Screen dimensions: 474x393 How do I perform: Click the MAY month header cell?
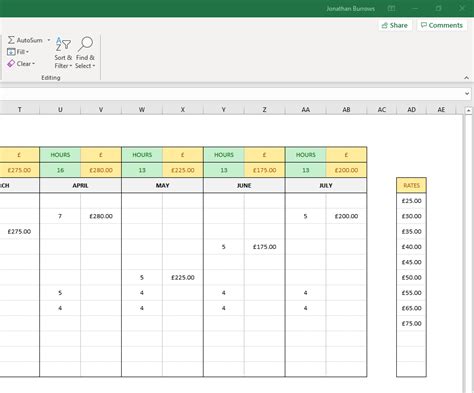(162, 185)
